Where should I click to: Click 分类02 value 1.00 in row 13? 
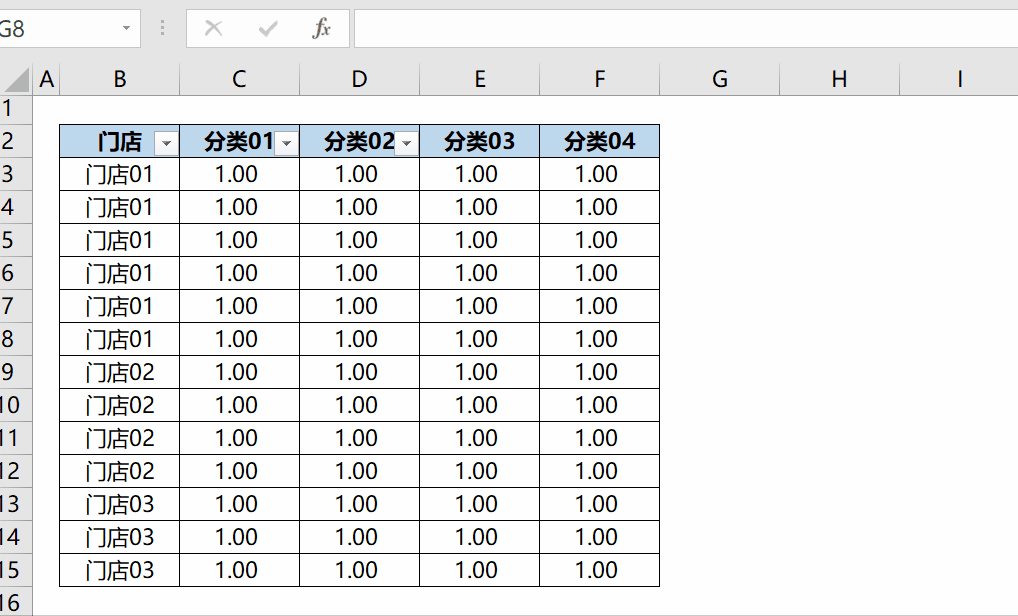point(359,504)
